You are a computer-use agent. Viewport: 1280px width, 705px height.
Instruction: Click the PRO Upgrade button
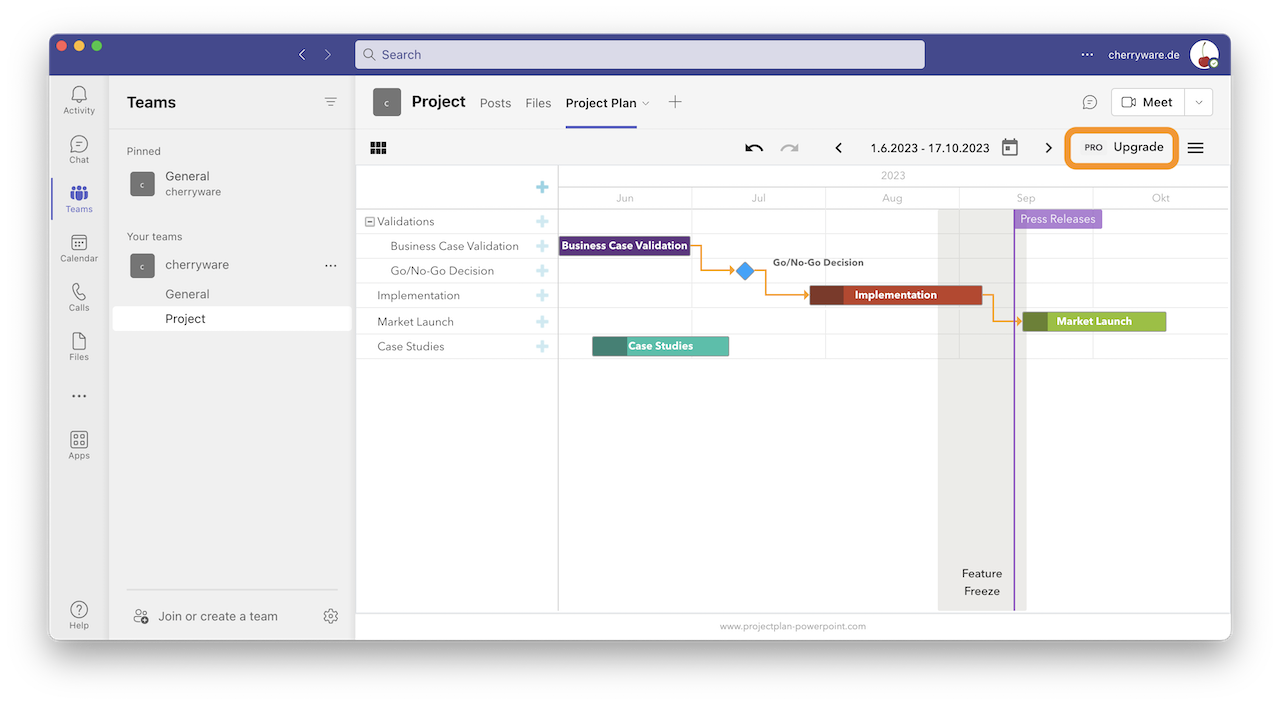coord(1121,148)
